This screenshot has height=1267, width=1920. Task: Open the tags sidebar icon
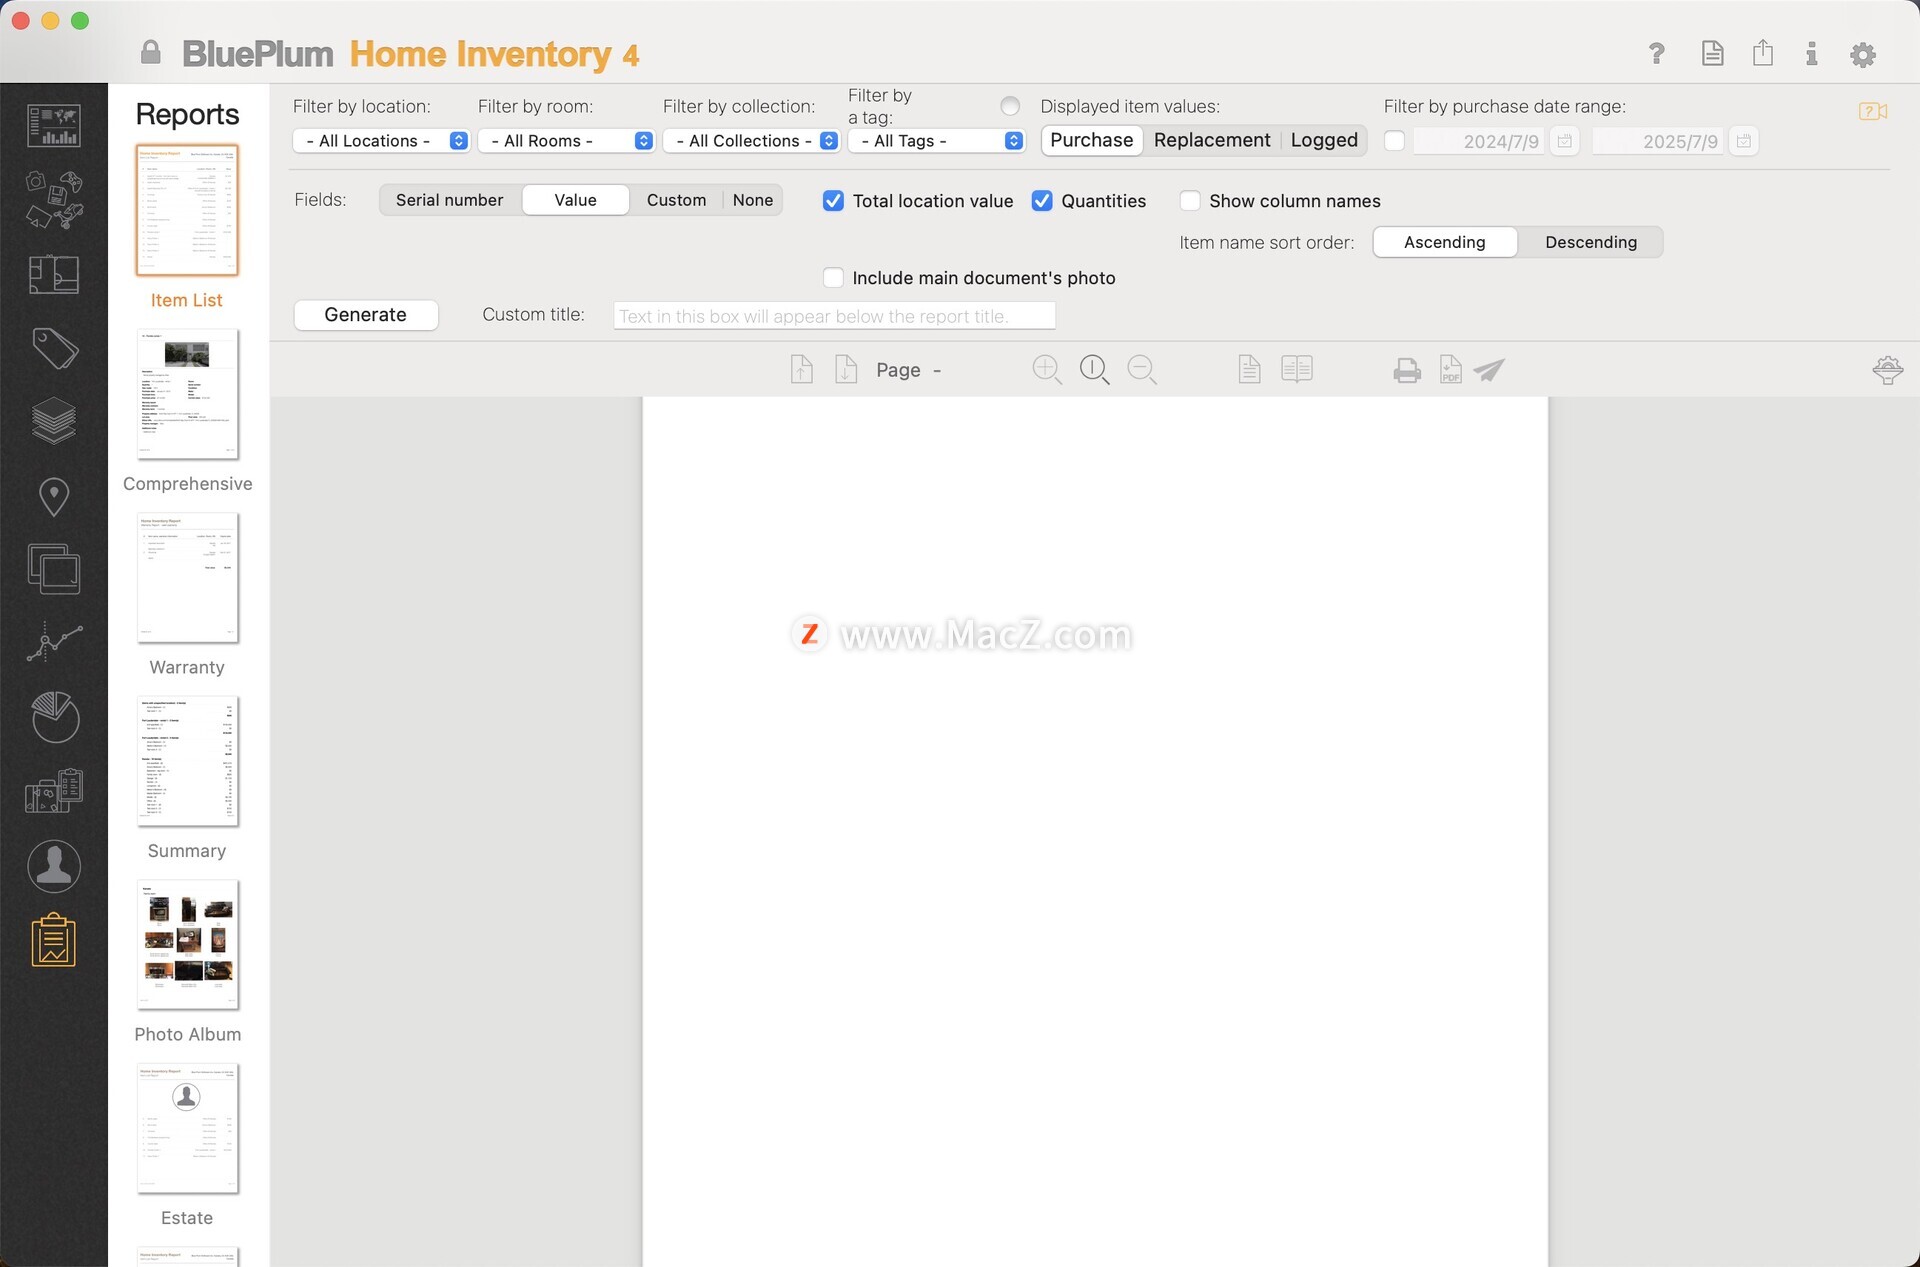(54, 348)
